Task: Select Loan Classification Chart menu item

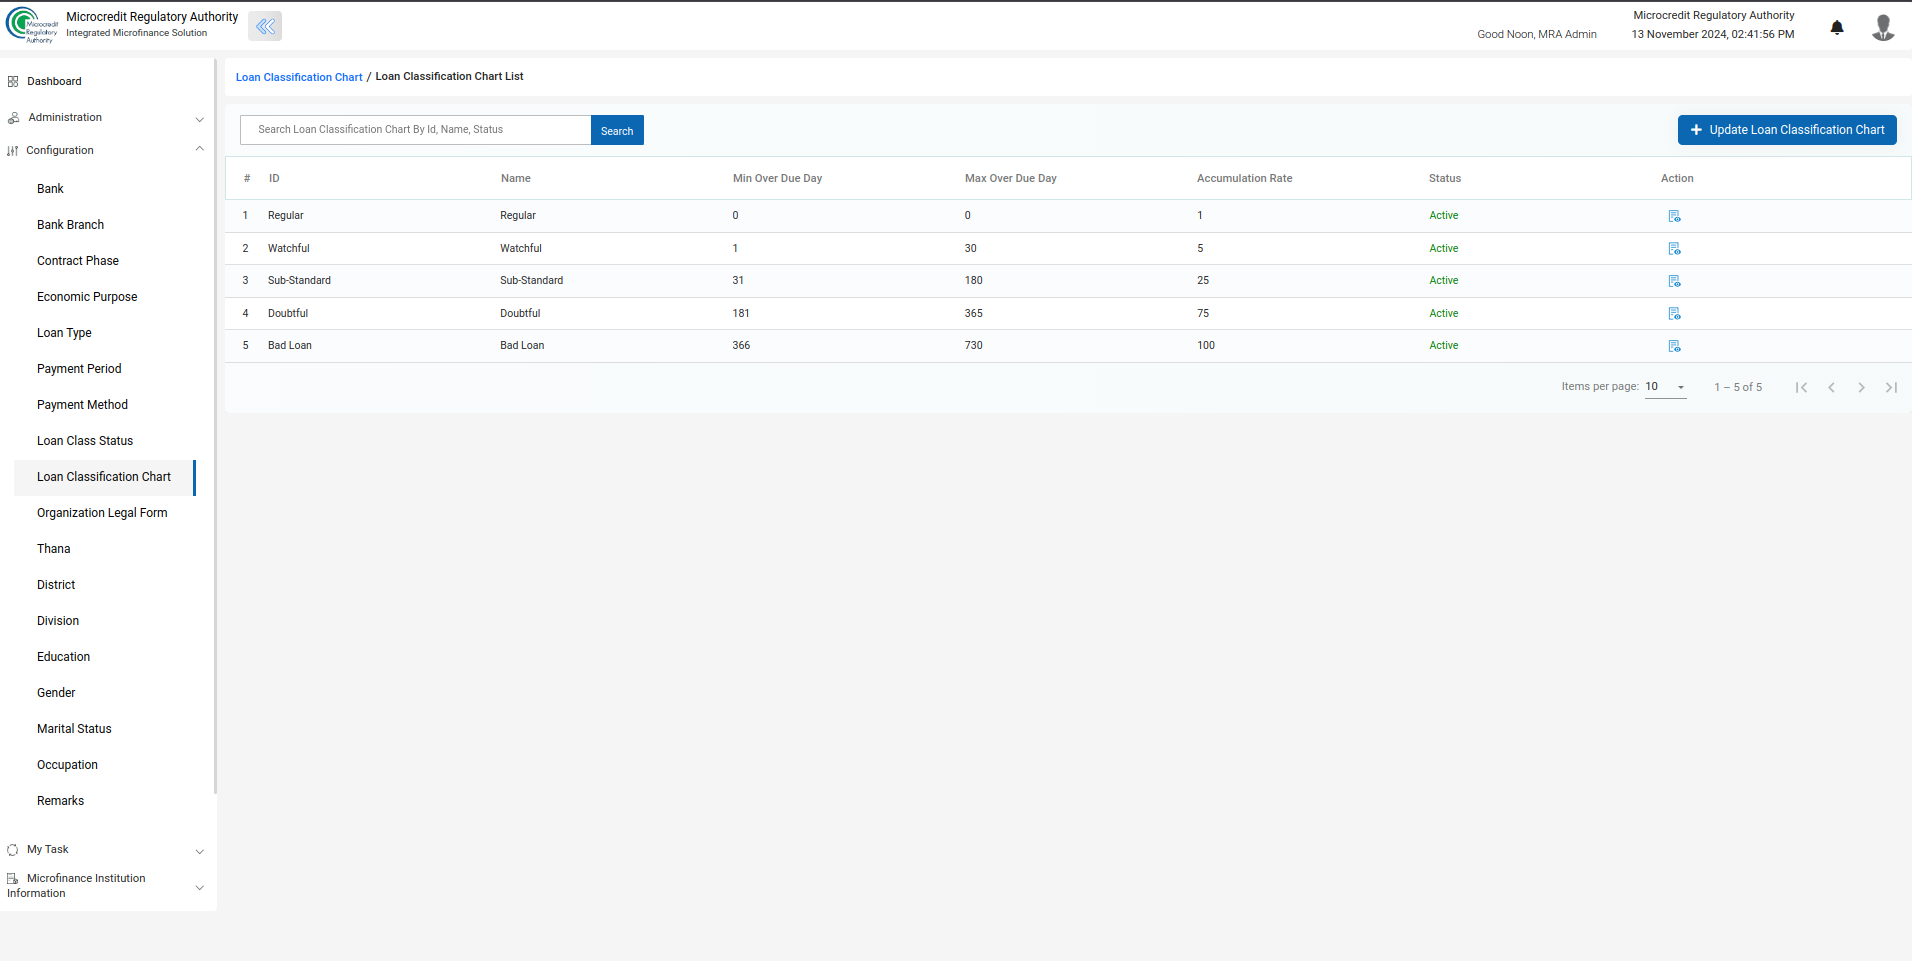Action: 104,477
